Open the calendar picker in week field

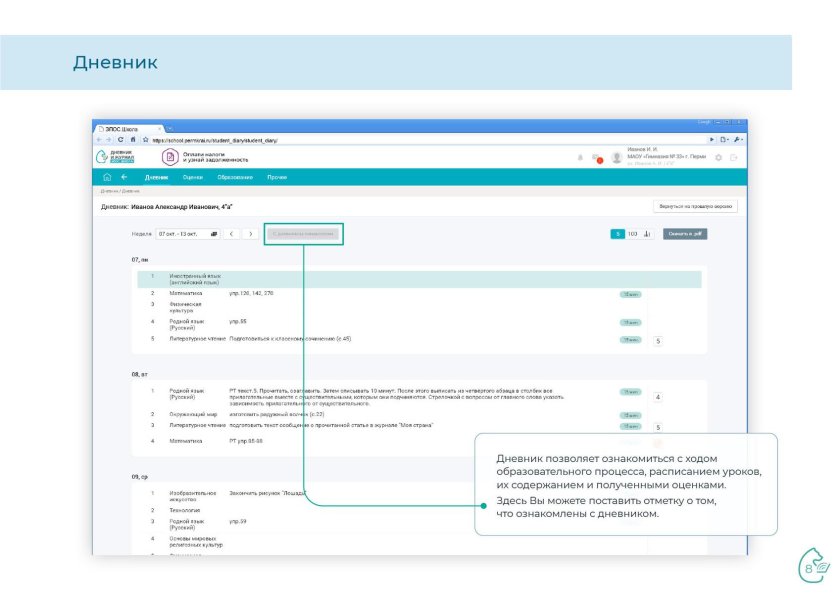[x=213, y=234]
